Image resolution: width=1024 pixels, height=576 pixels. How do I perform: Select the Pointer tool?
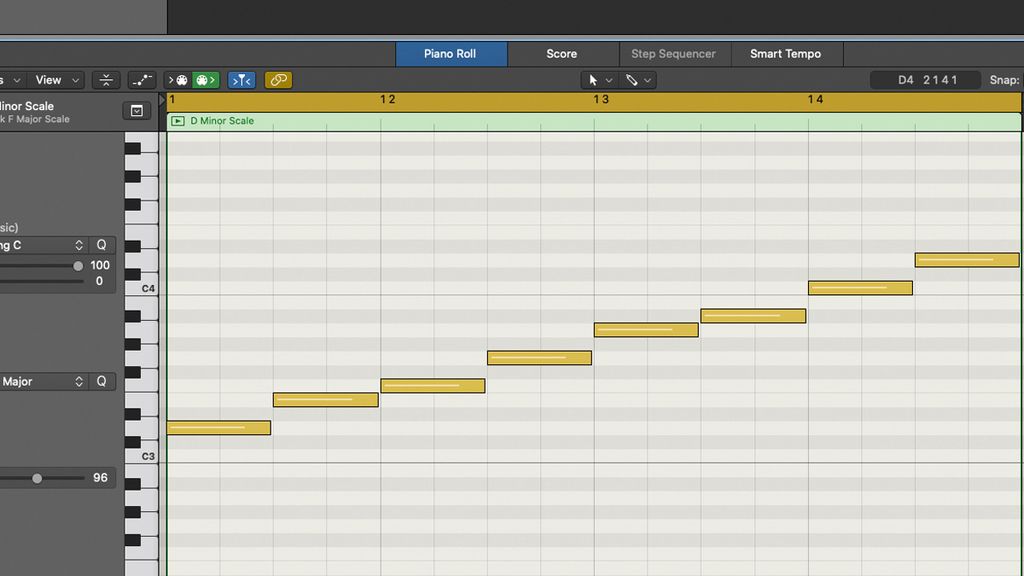593,80
